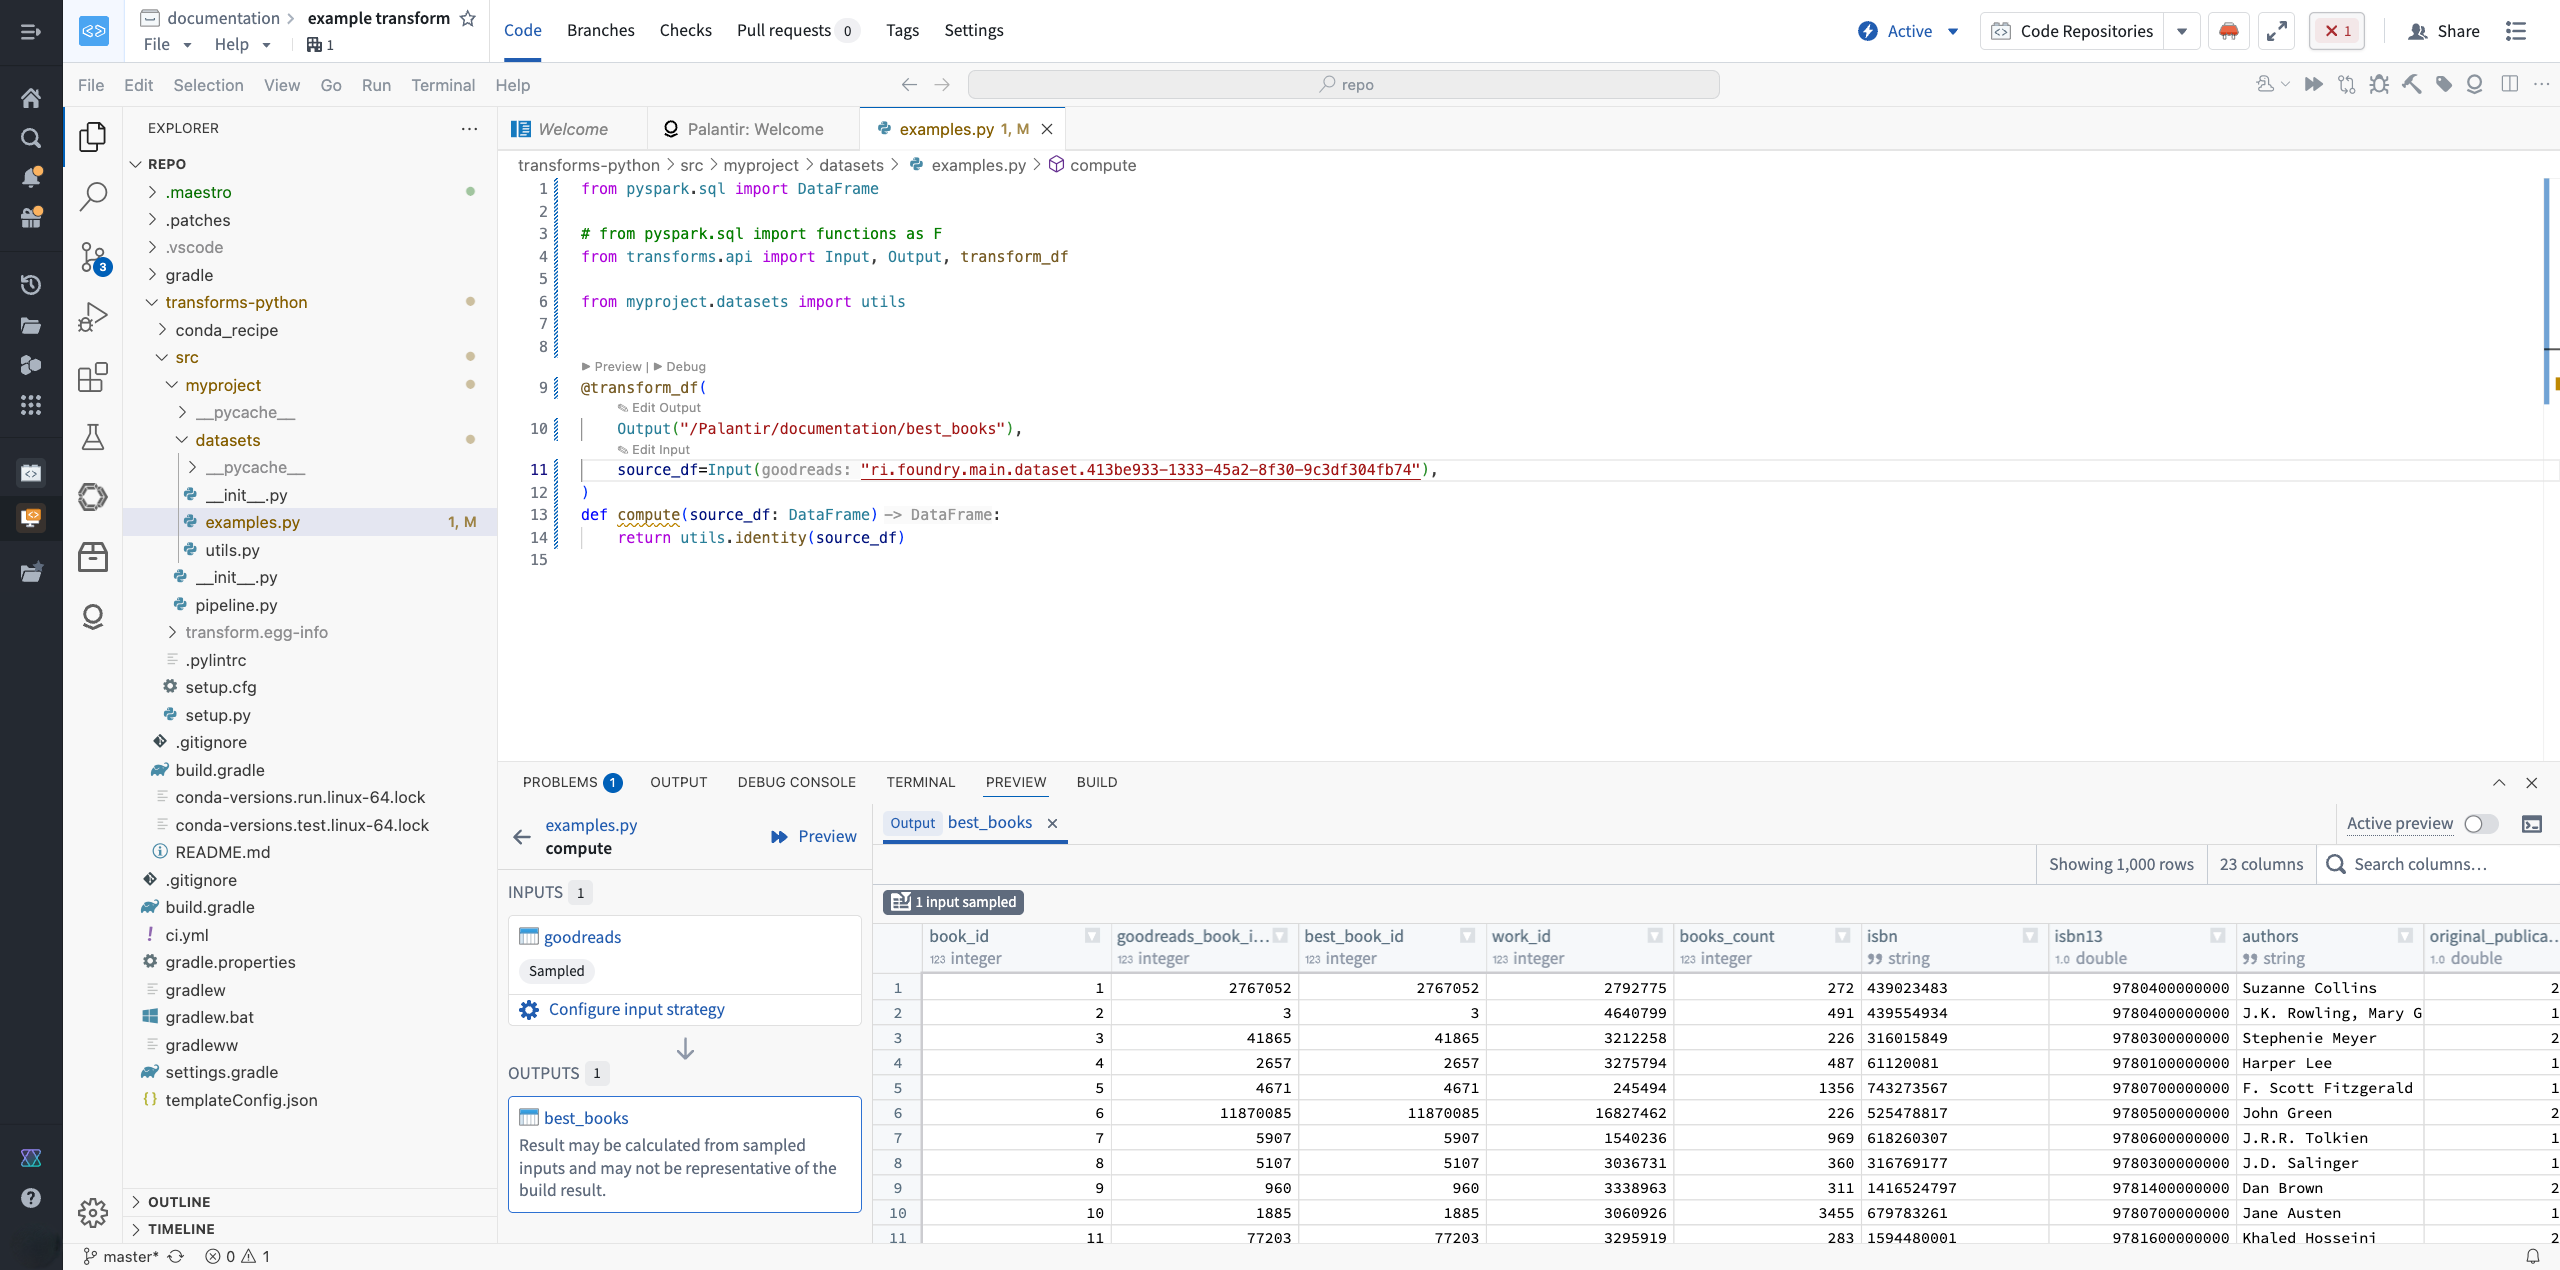This screenshot has height=1270, width=2560.
Task: Collapse the bottom panel with chevron
Action: click(2499, 783)
